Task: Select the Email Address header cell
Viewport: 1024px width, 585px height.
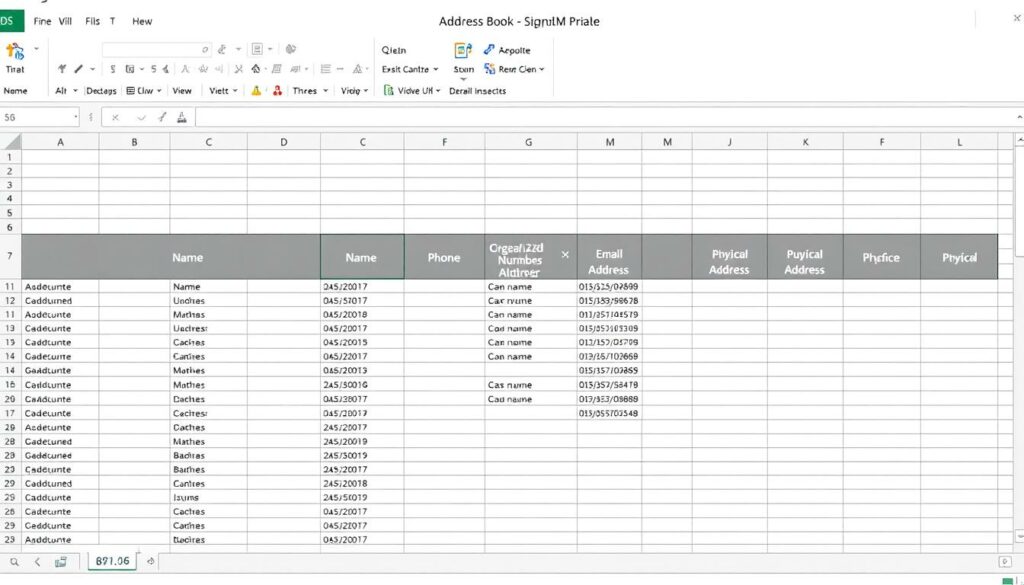Action: point(608,262)
